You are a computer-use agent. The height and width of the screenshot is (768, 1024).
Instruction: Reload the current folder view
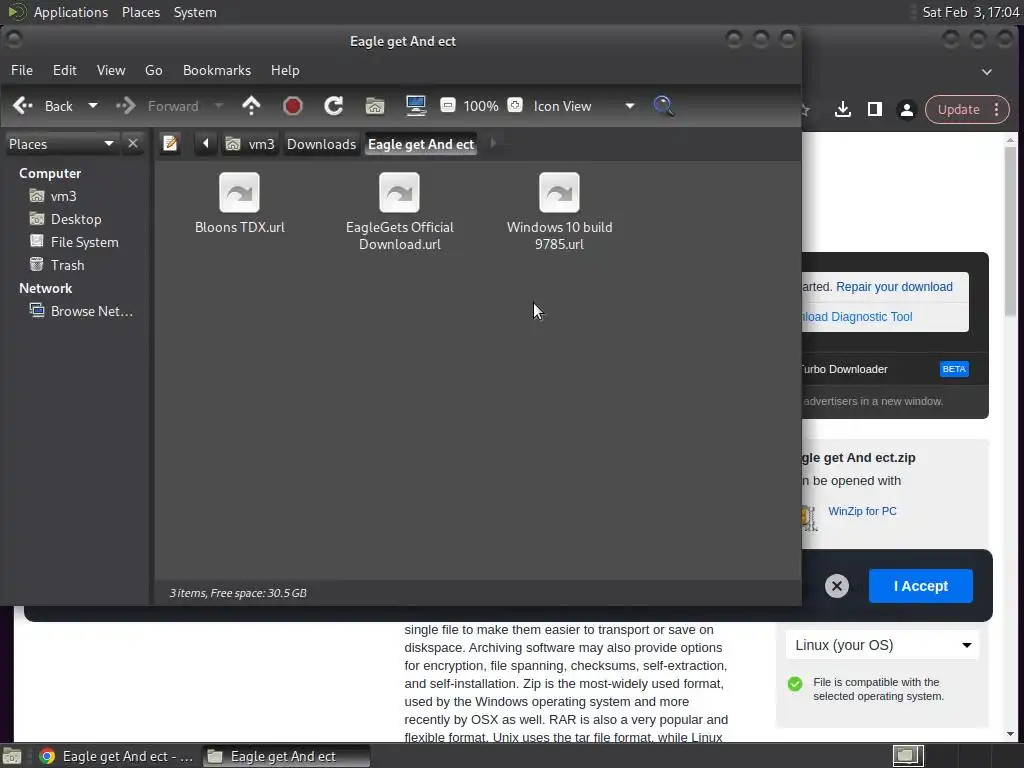(x=334, y=106)
